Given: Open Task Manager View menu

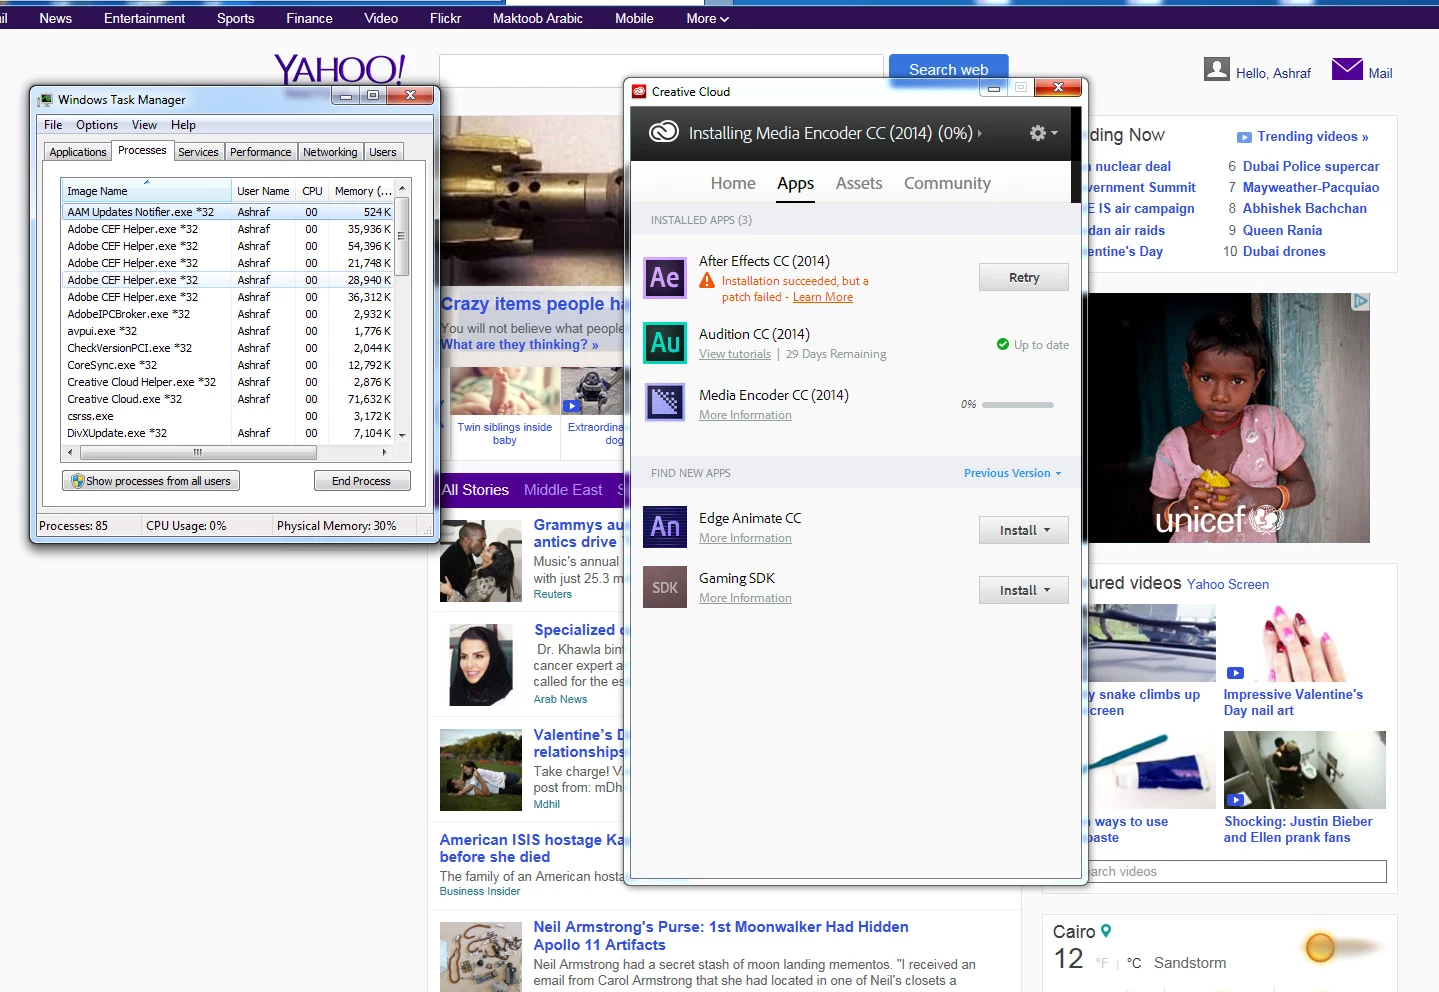Looking at the screenshot, I should [x=144, y=125].
